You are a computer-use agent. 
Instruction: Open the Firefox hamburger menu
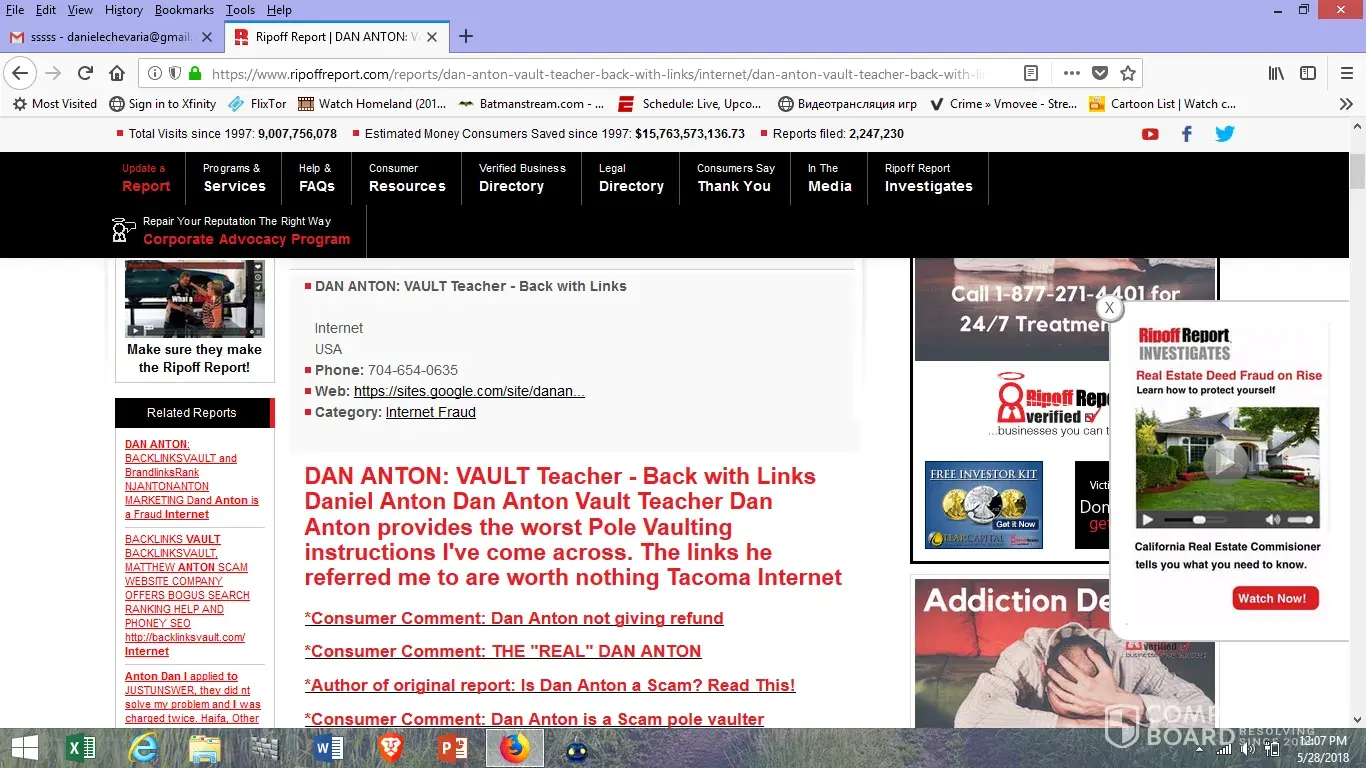(x=1346, y=73)
